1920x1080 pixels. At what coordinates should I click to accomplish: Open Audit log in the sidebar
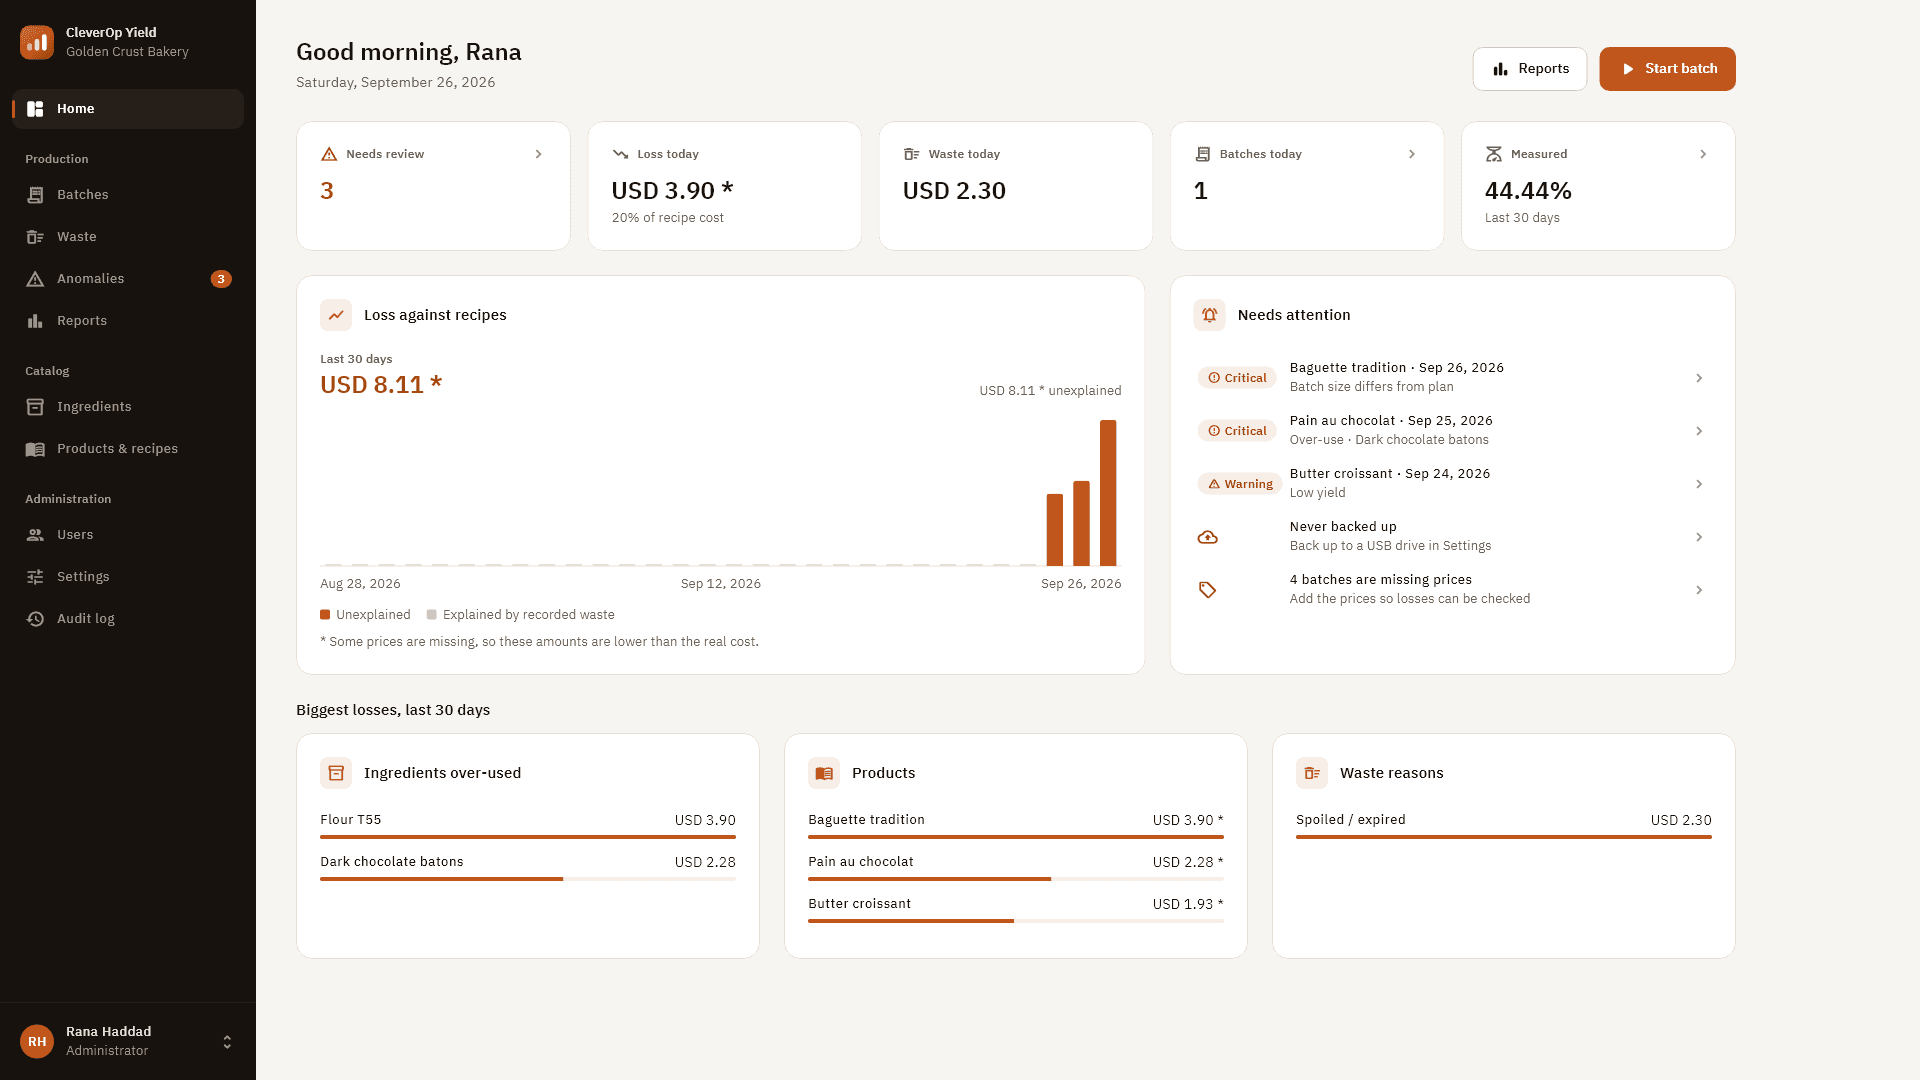(128, 619)
